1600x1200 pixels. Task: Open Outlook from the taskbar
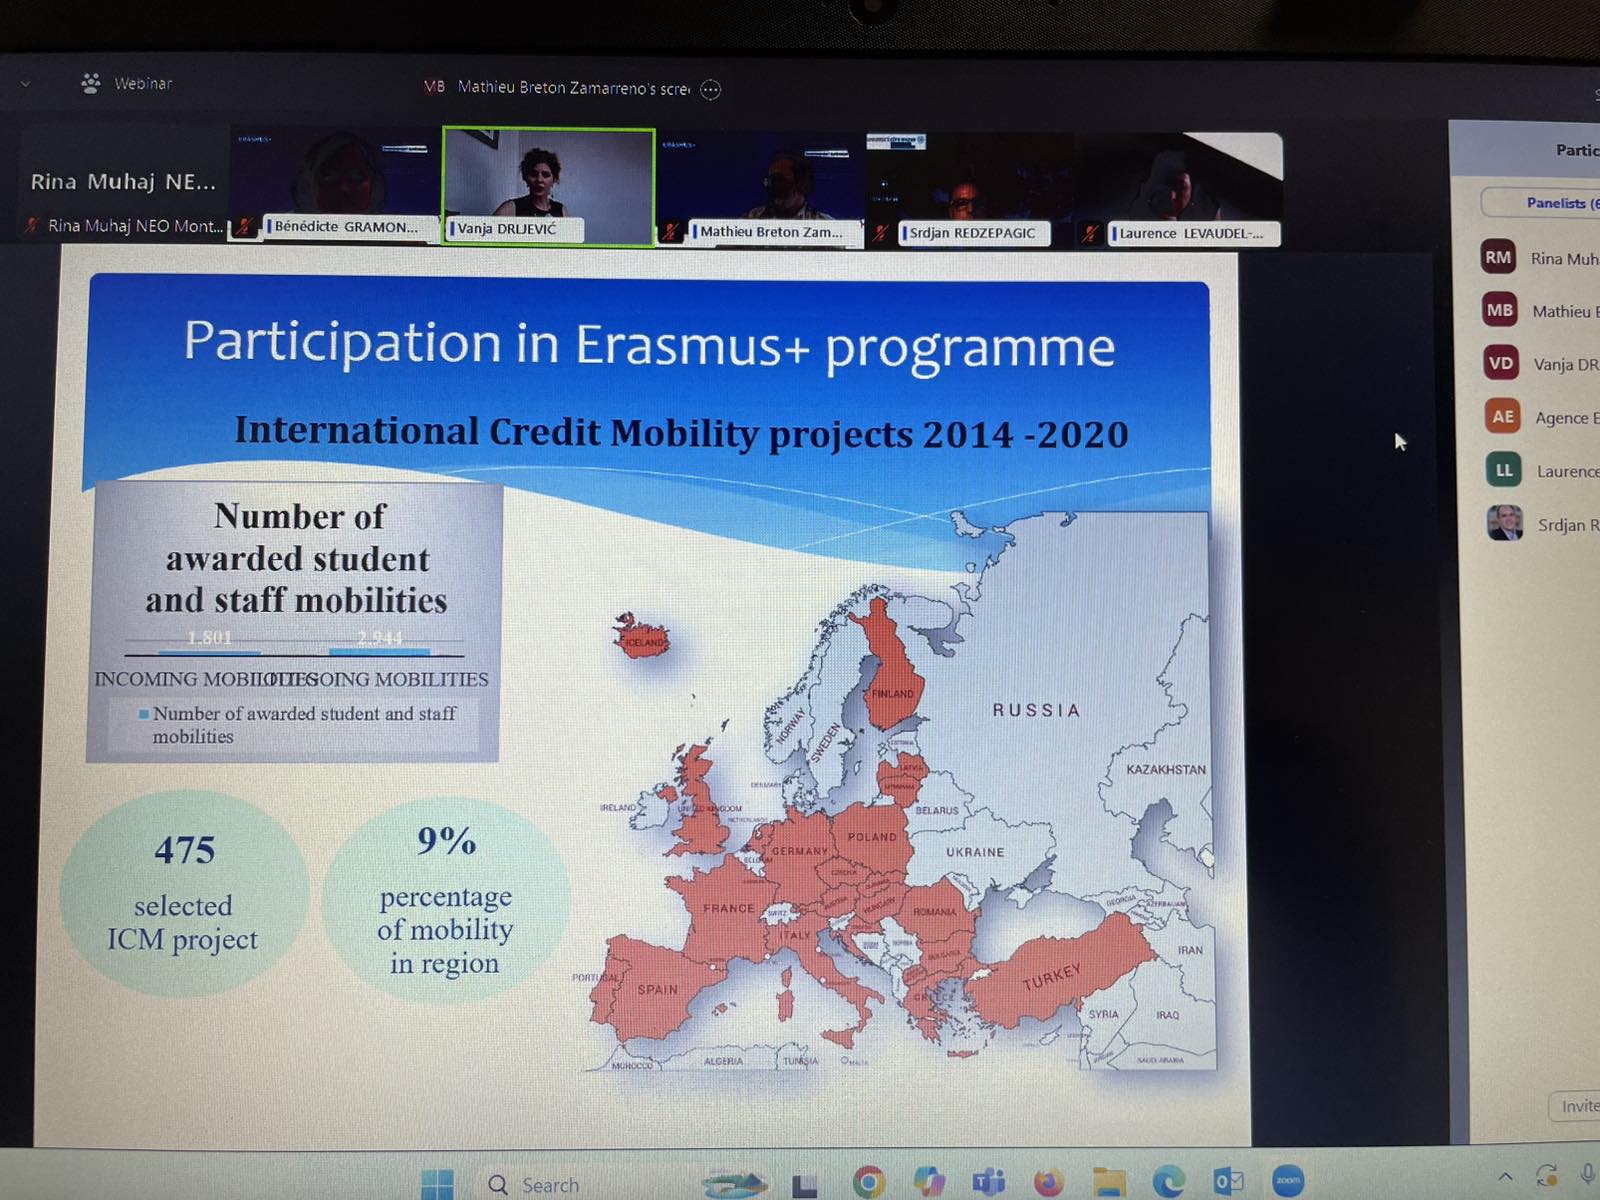1228,1181
